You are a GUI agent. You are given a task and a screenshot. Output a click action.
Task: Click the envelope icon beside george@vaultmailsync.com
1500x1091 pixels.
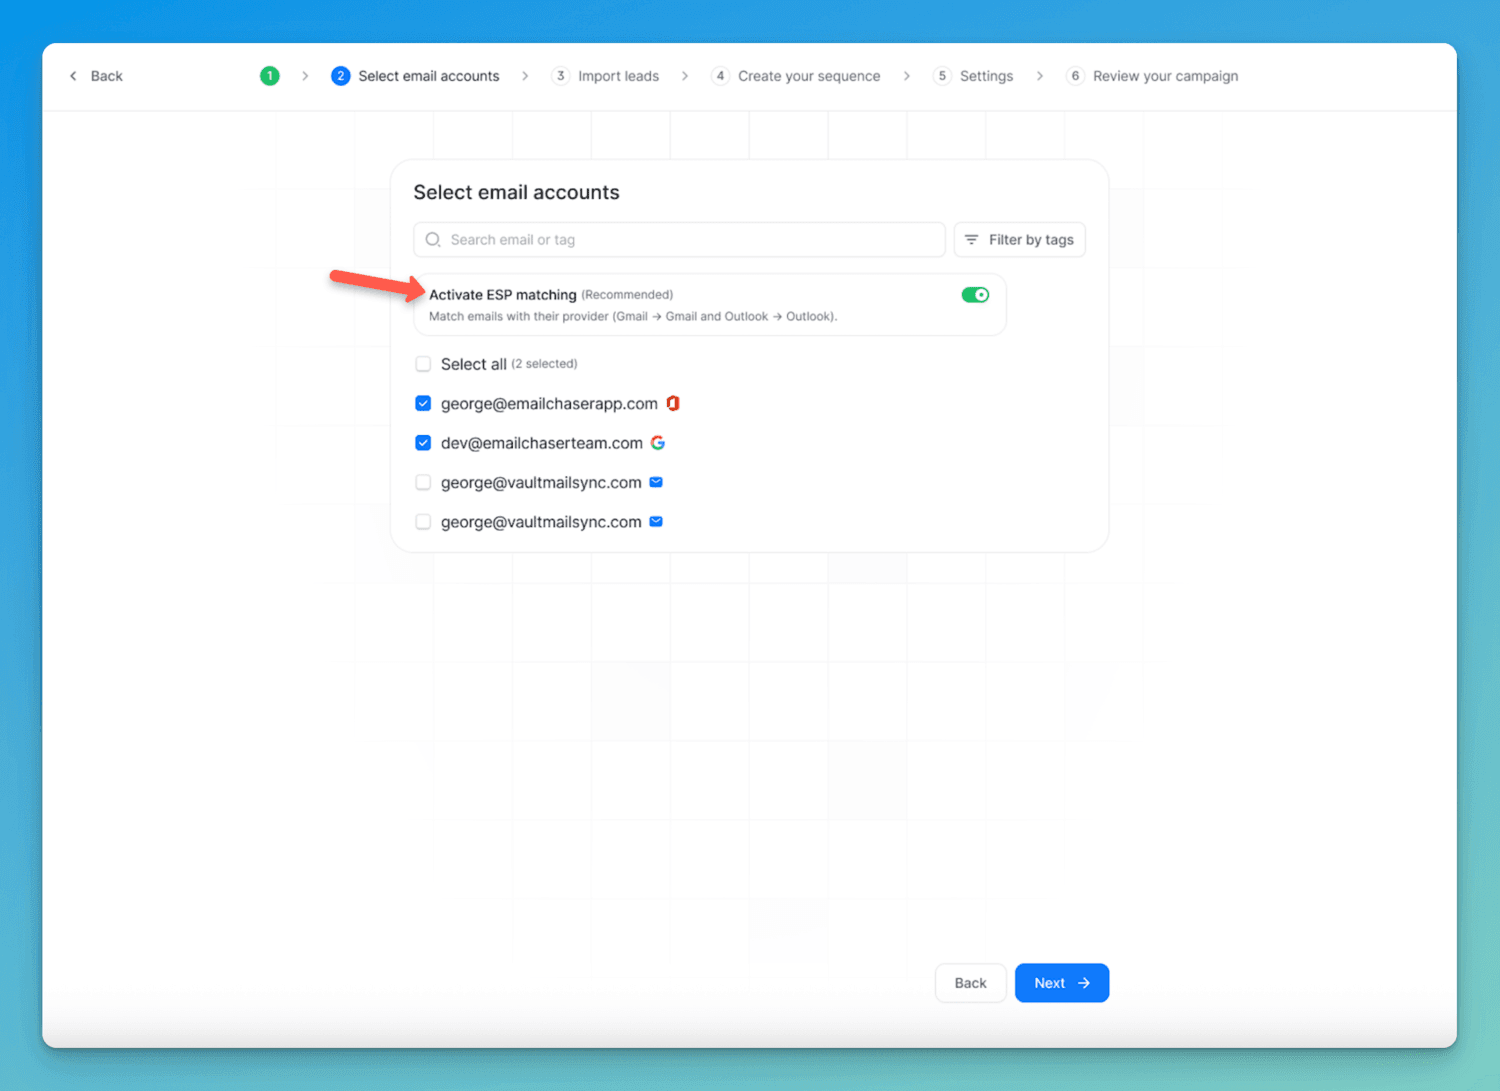[656, 481]
